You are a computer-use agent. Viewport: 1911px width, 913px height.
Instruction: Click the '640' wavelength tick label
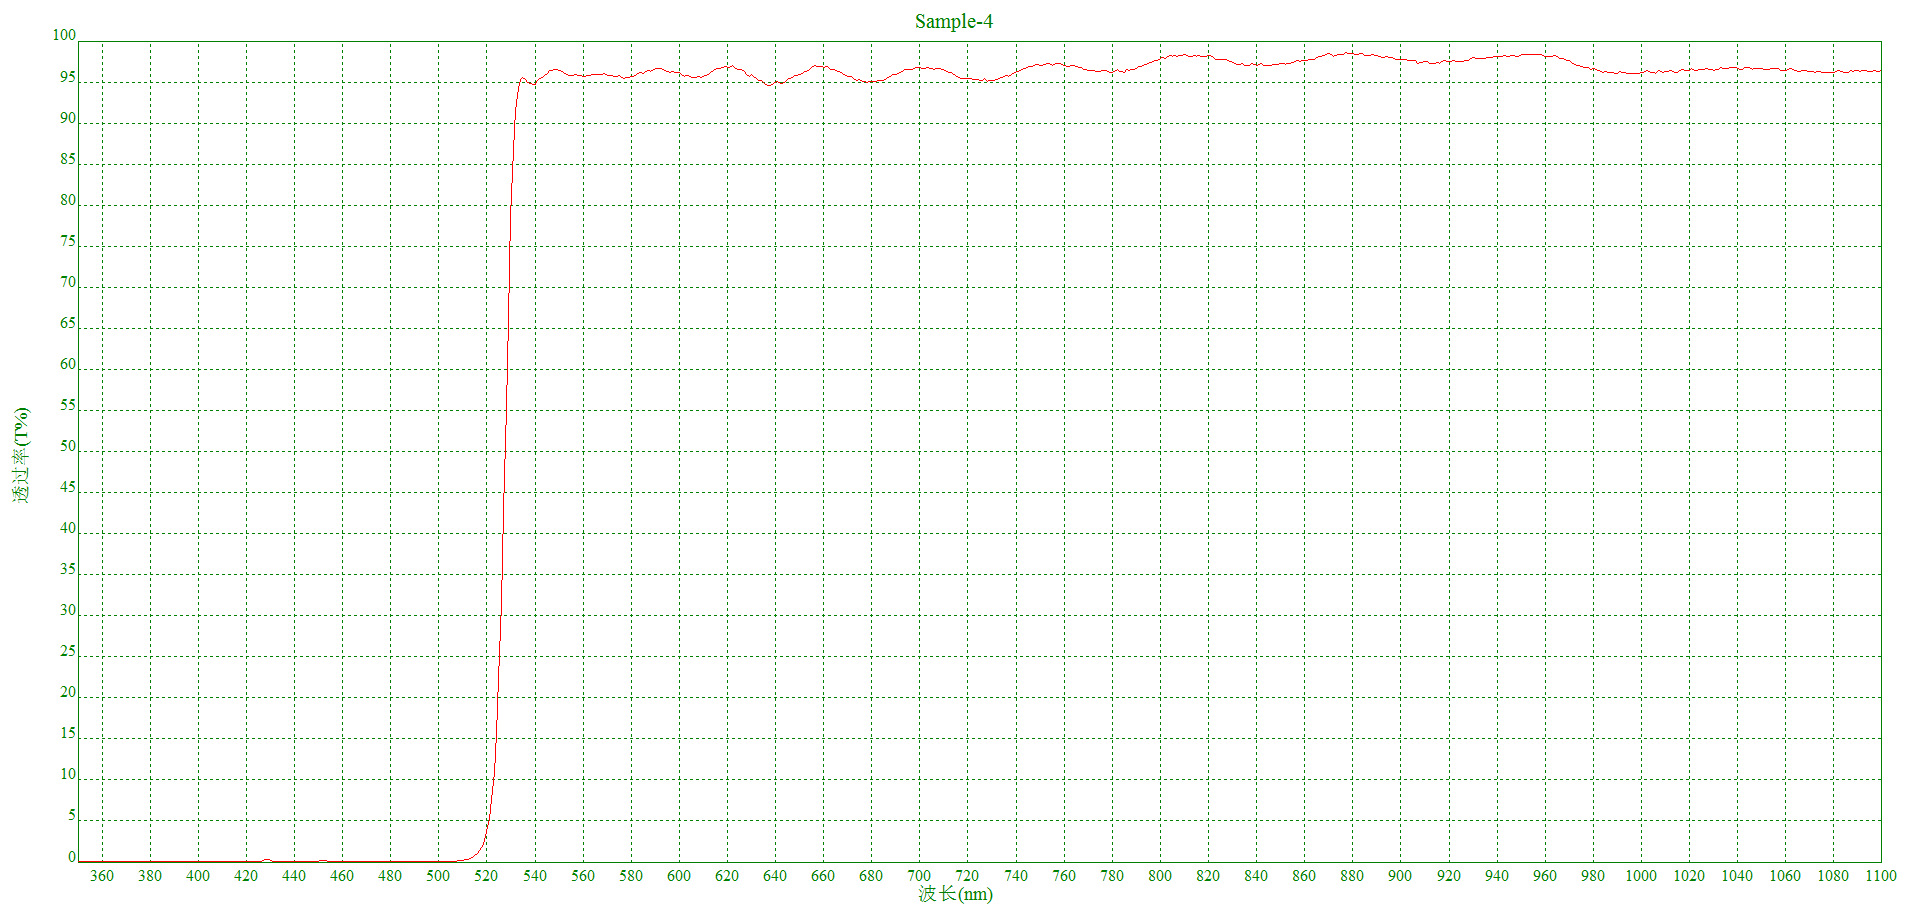(x=775, y=876)
